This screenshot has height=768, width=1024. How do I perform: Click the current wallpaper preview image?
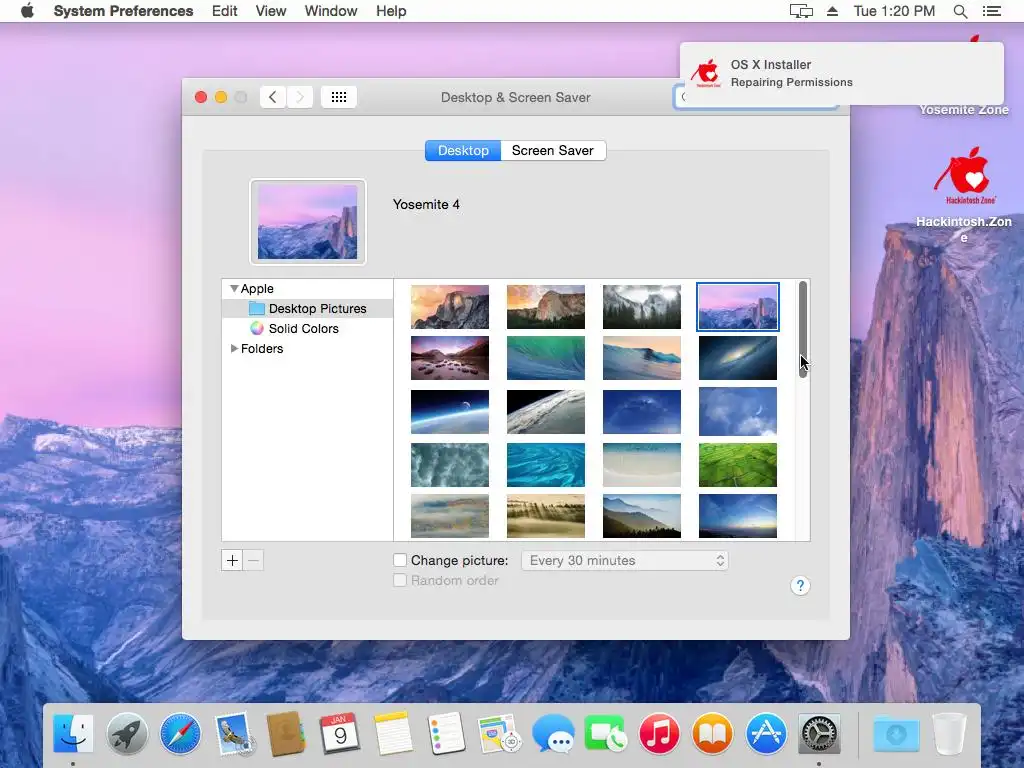[308, 222]
